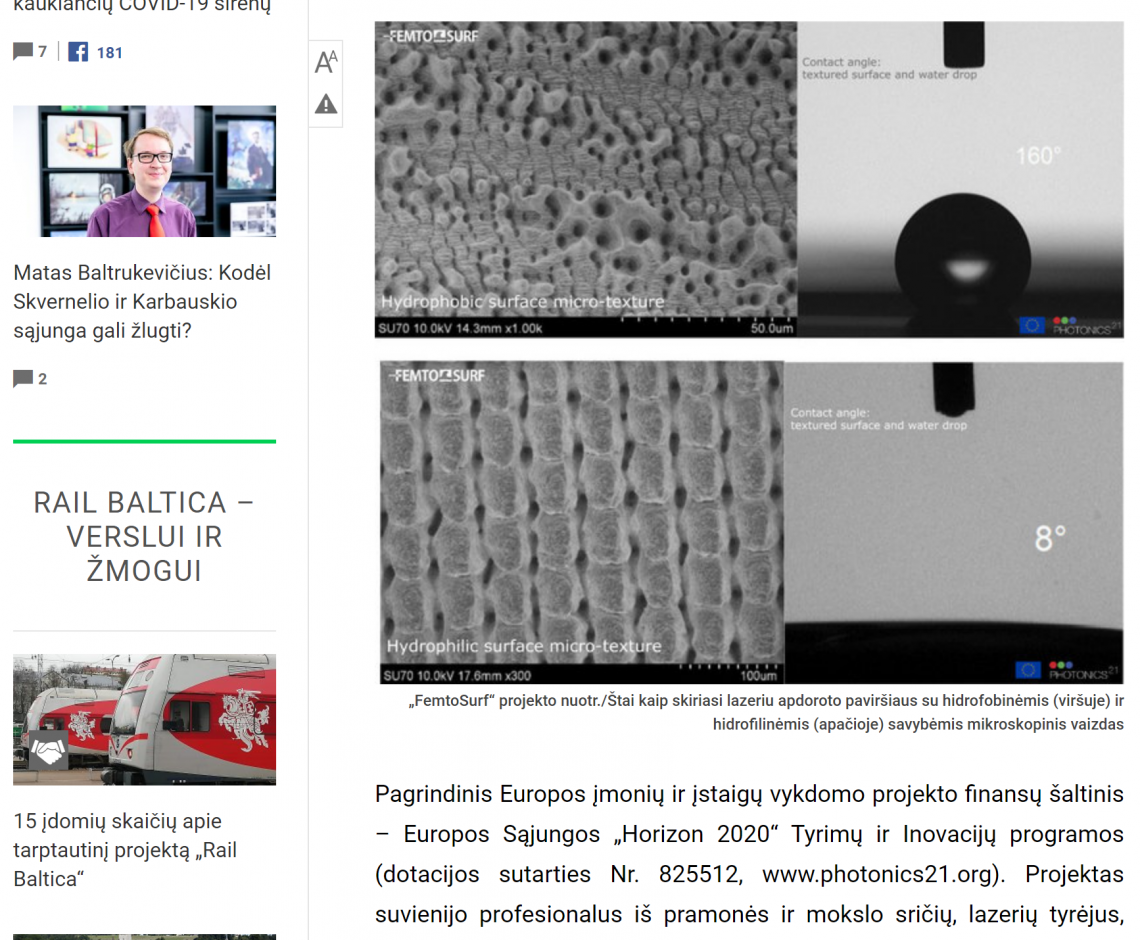Click the red train thumbnail image
Viewport: 1140px width, 940px height.
coord(145,719)
